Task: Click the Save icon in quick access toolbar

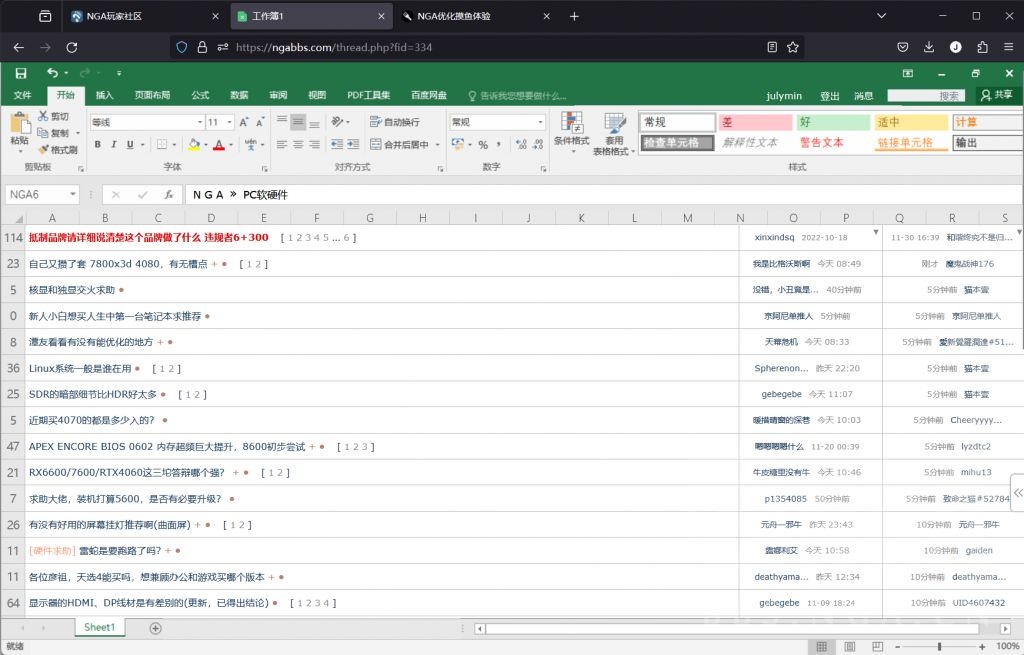Action: pos(21,73)
